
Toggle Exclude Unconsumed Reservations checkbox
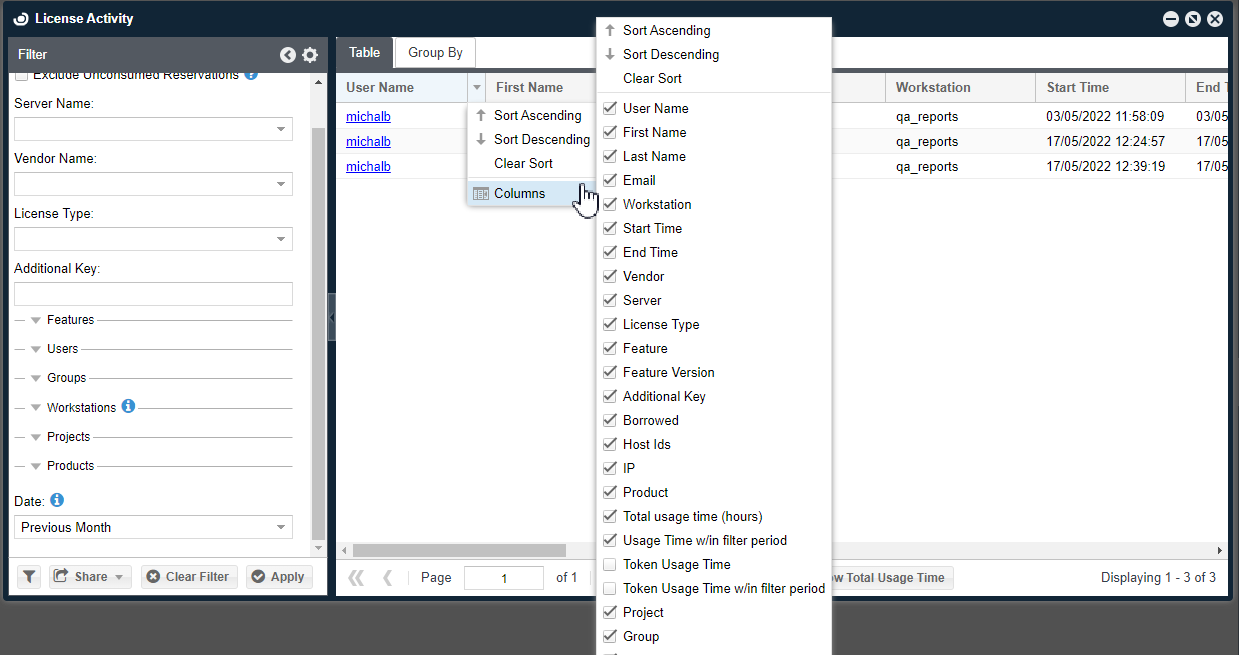tap(21, 75)
